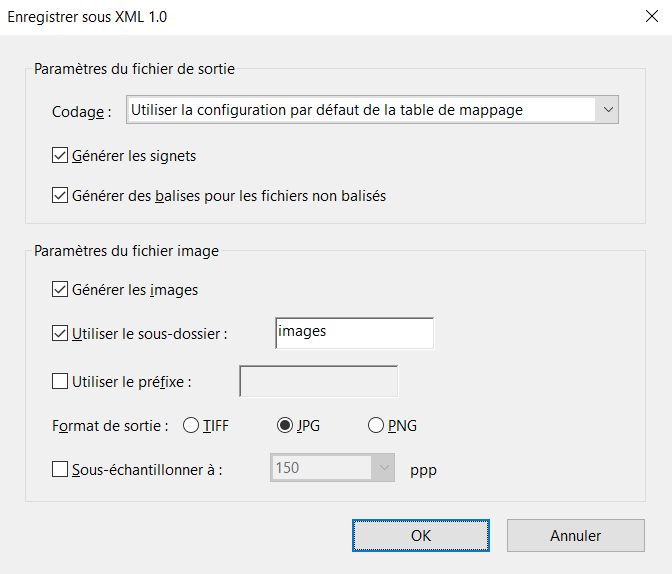Select TIFF output format
Screen dimensions: 672x574
(190, 426)
